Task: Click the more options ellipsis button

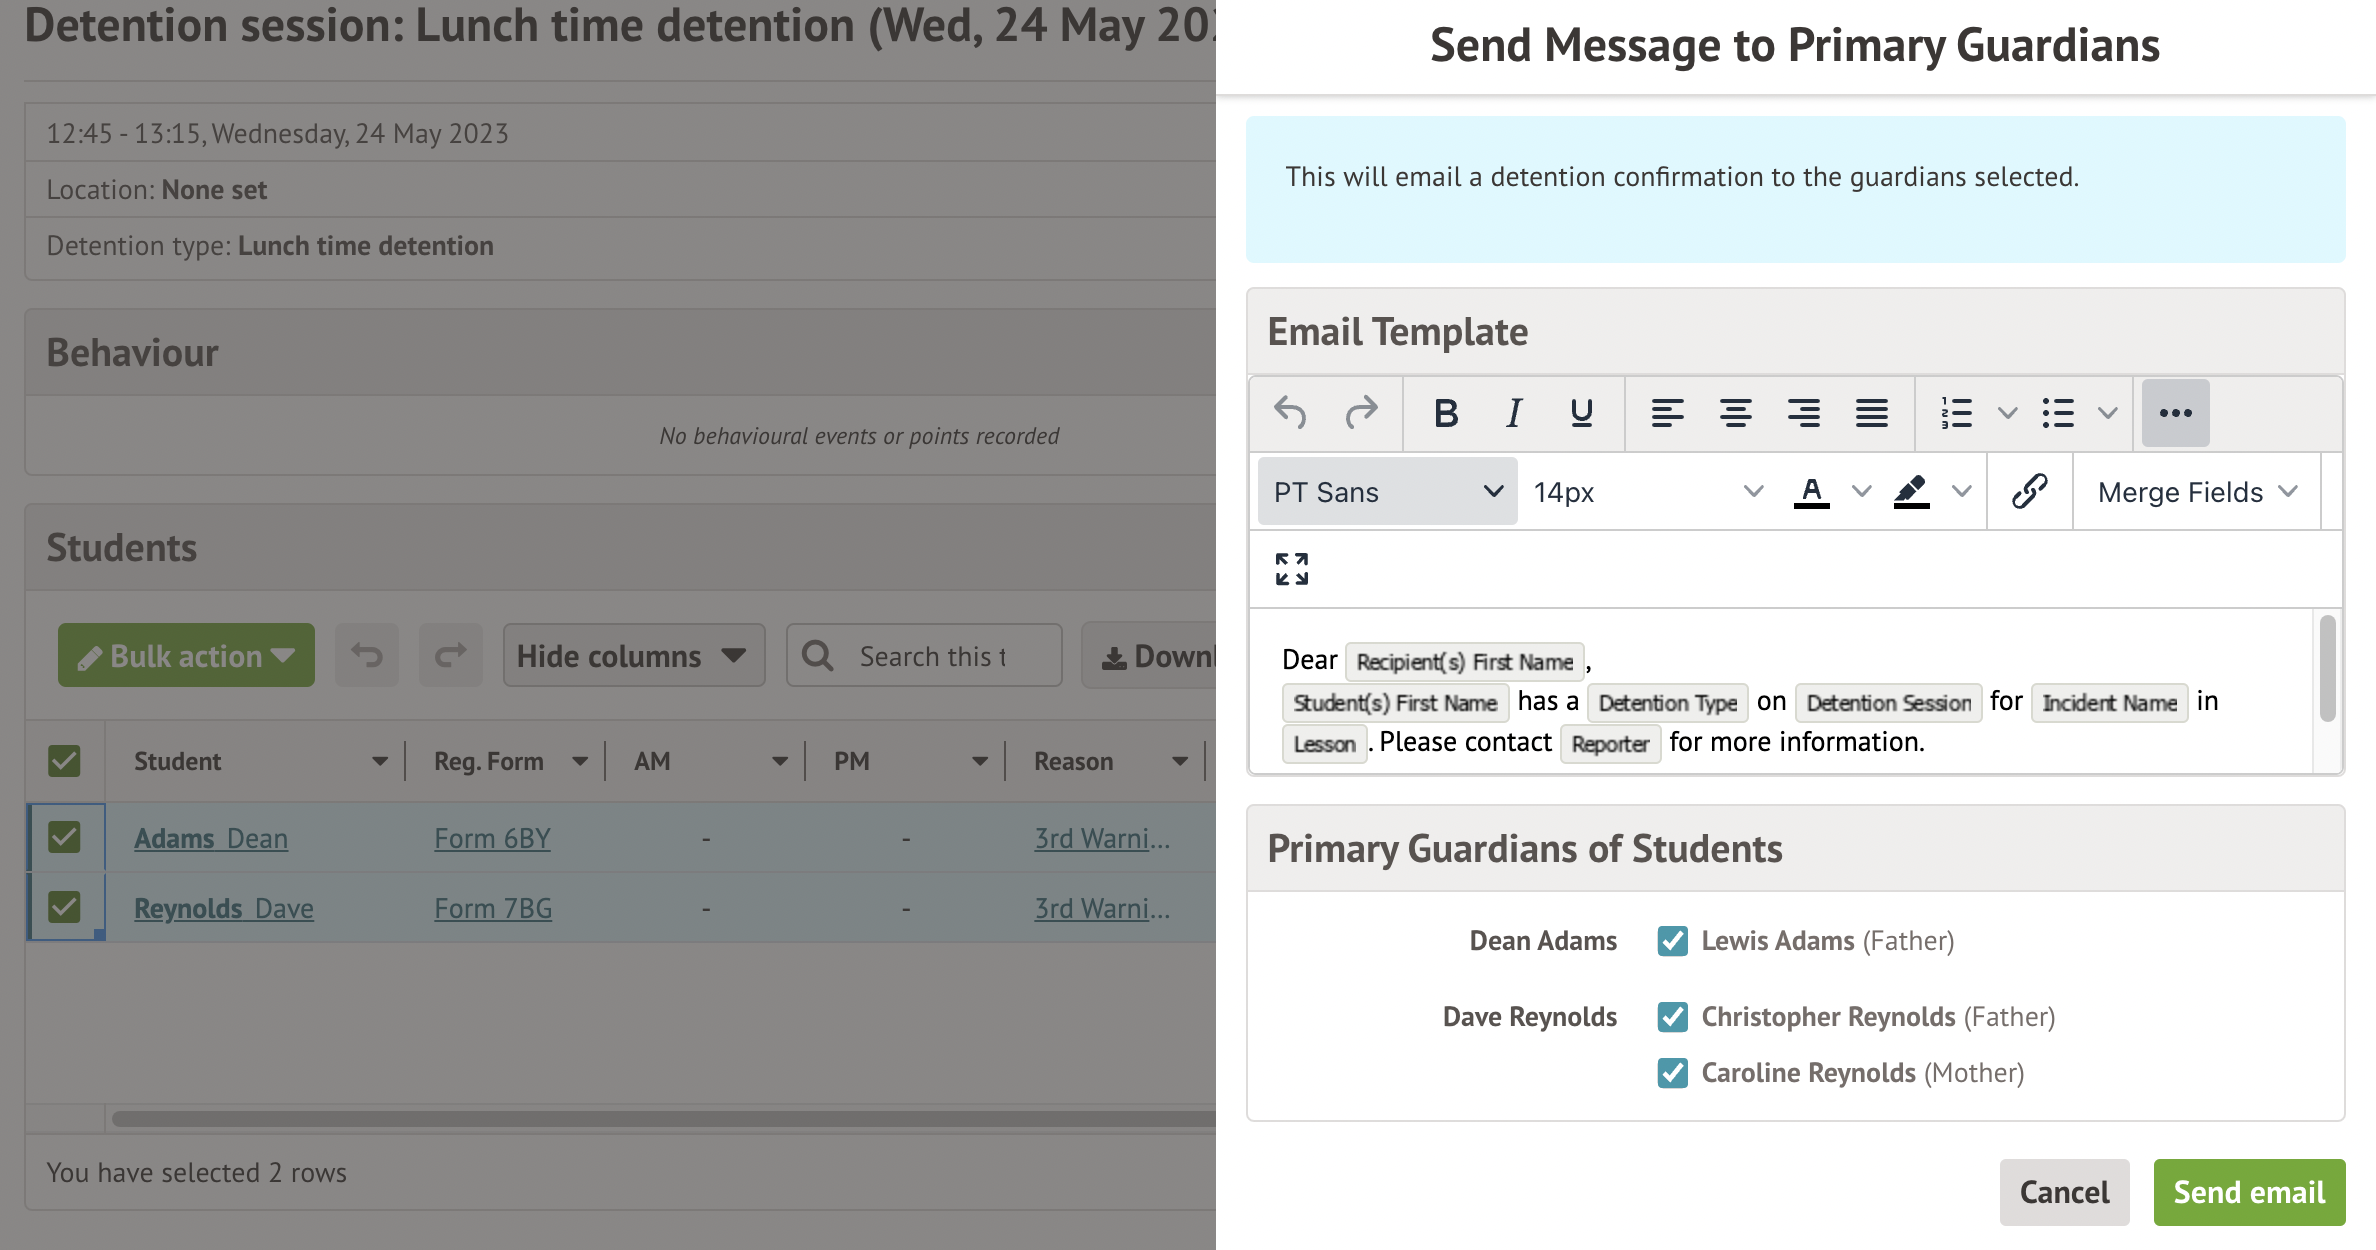Action: tap(2175, 413)
